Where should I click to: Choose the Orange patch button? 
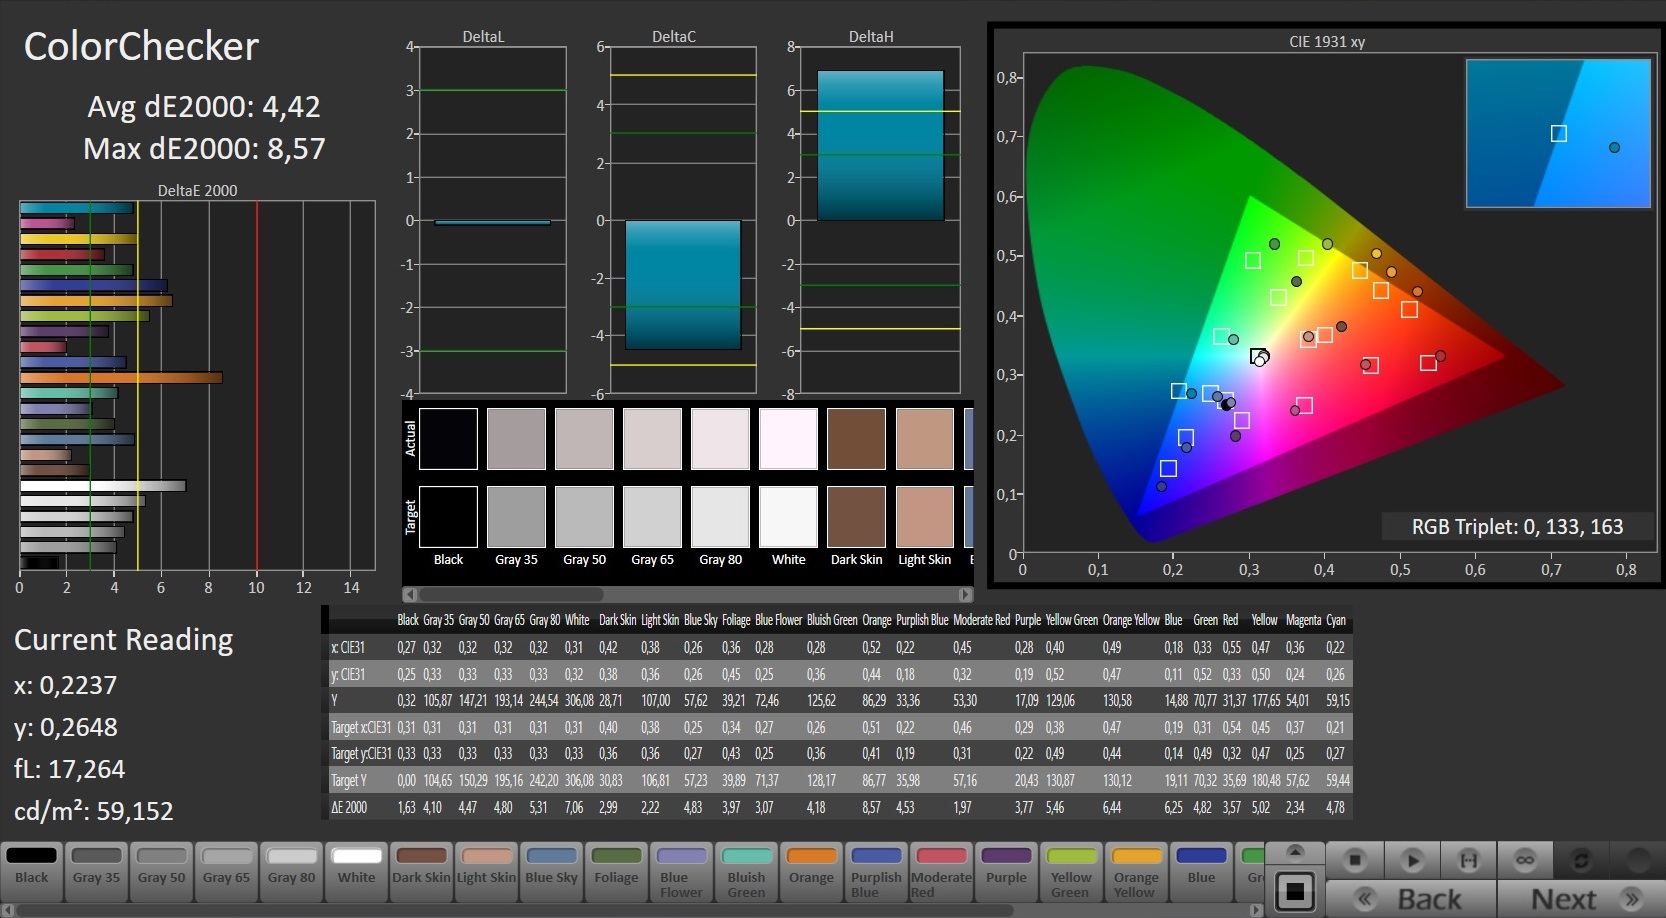click(811, 867)
